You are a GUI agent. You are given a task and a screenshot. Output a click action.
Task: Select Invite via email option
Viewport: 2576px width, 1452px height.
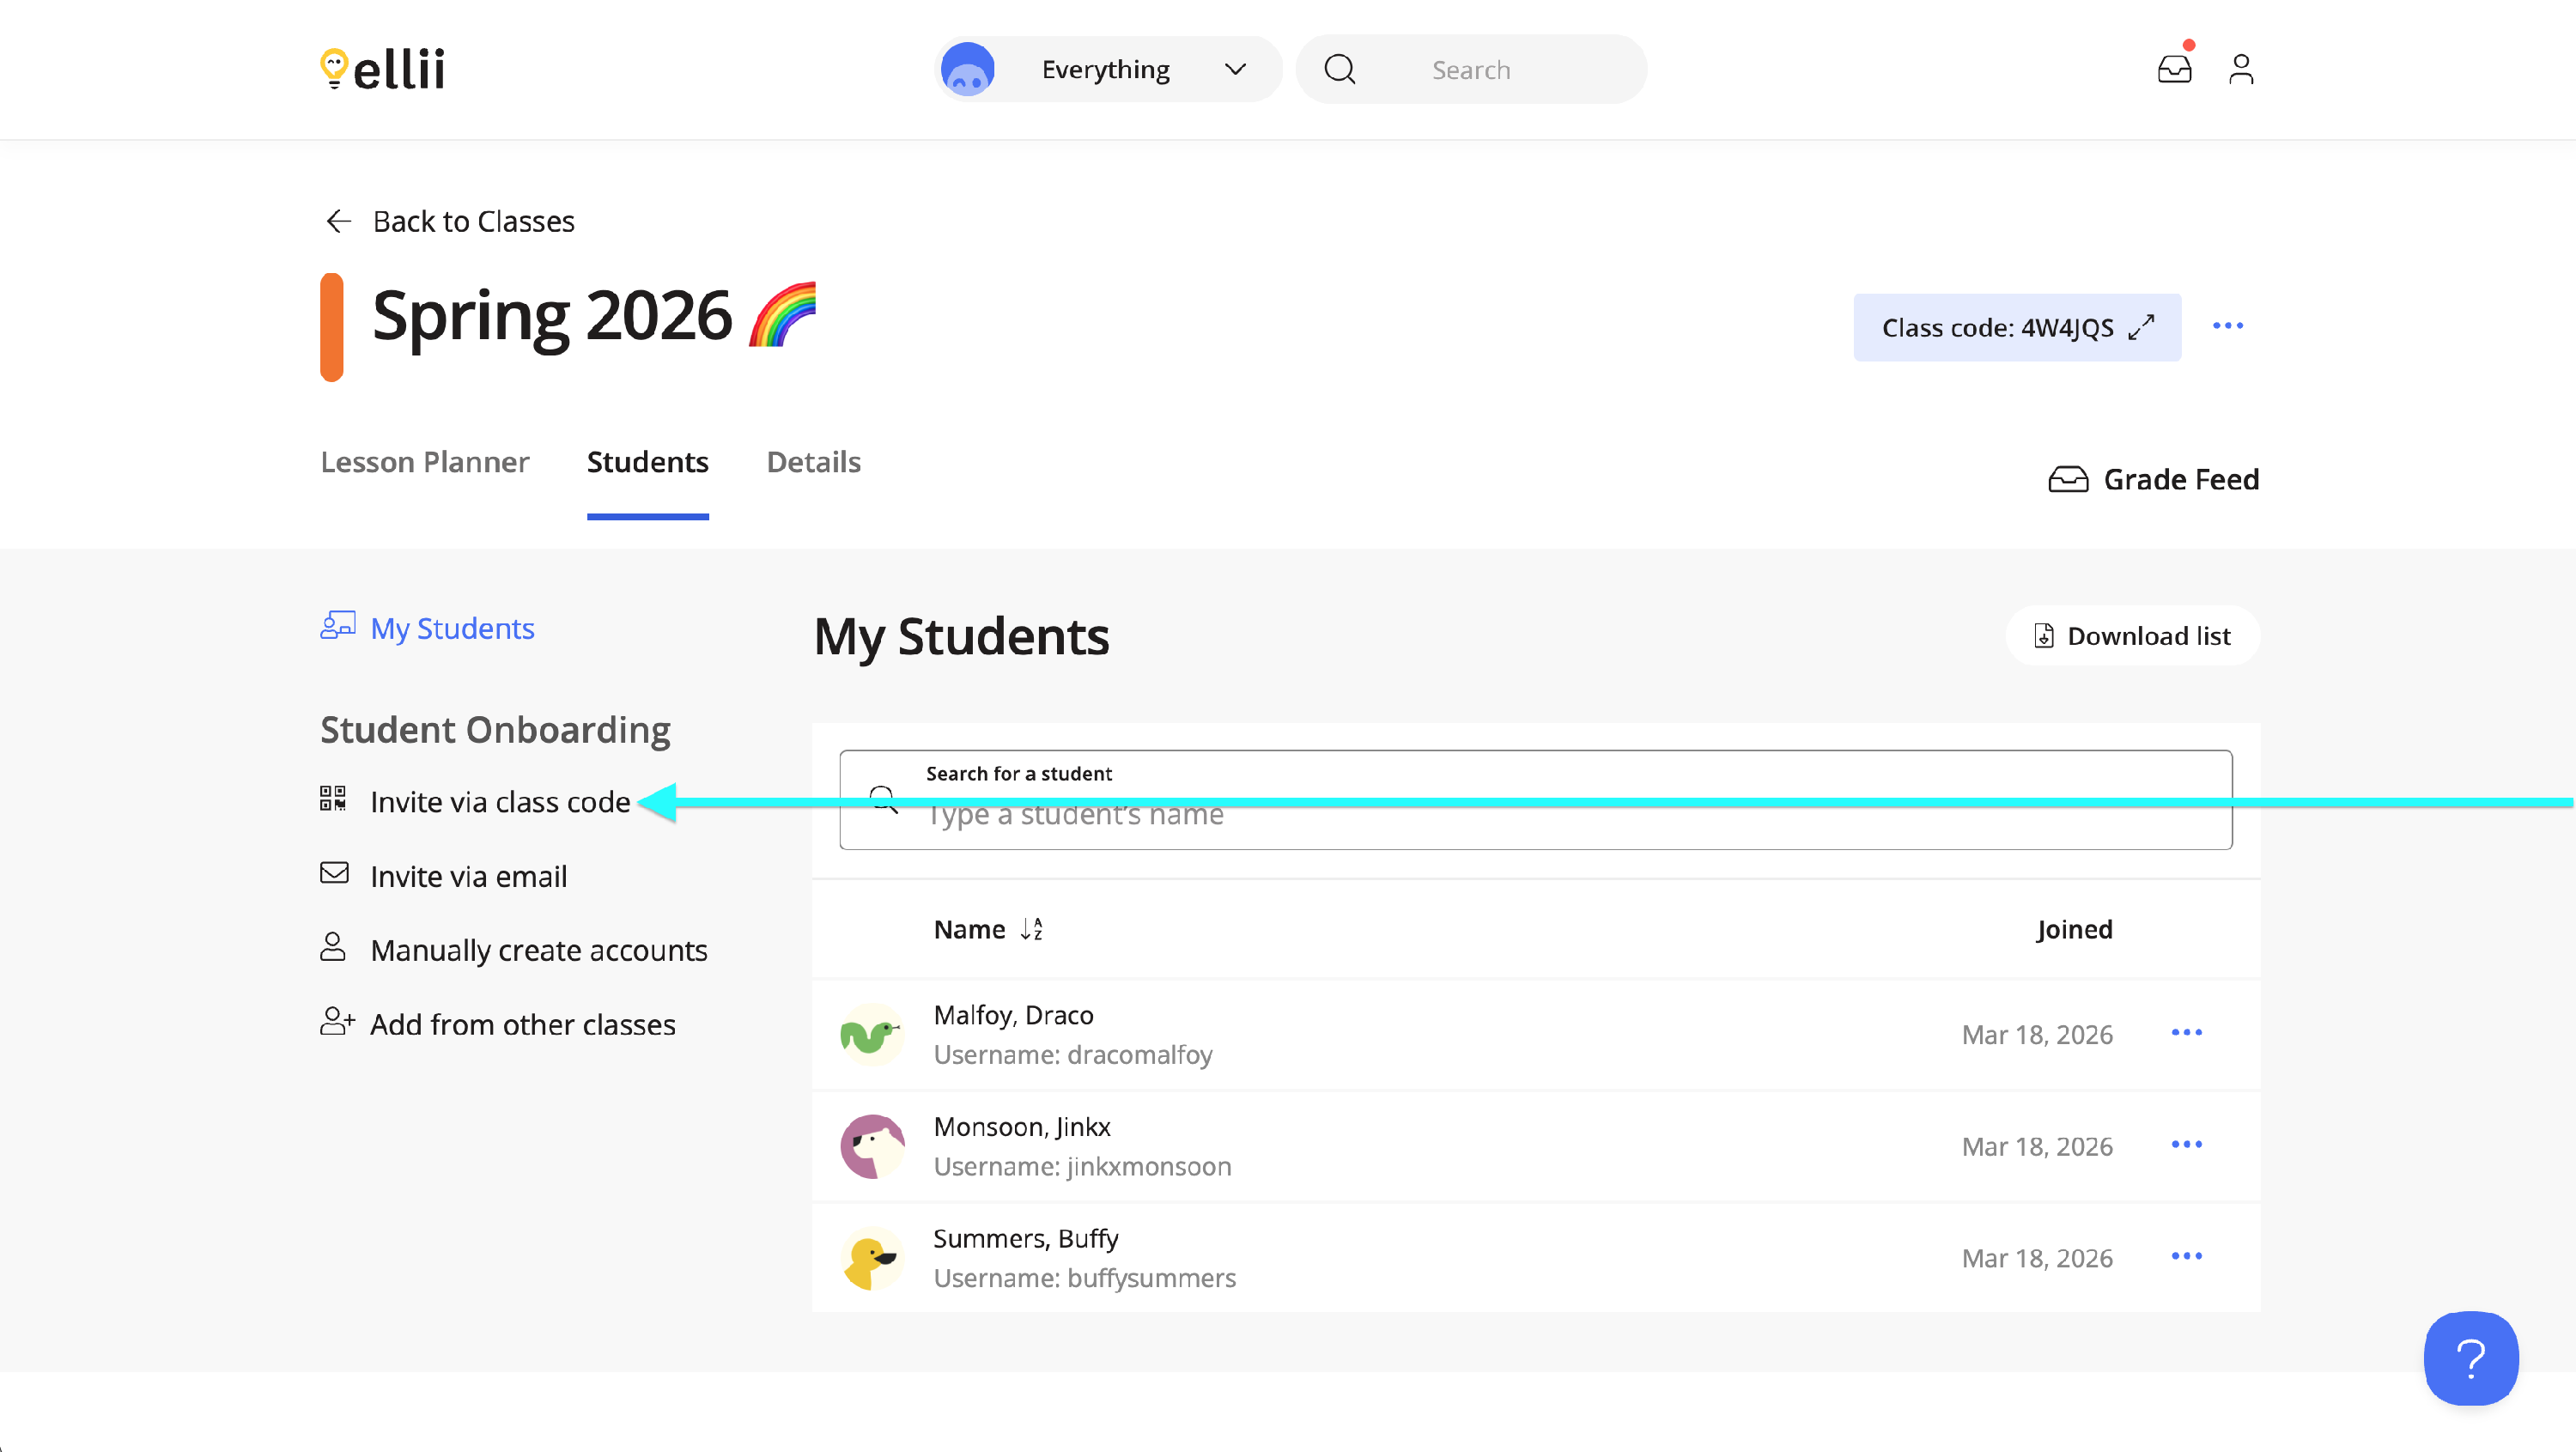467,876
